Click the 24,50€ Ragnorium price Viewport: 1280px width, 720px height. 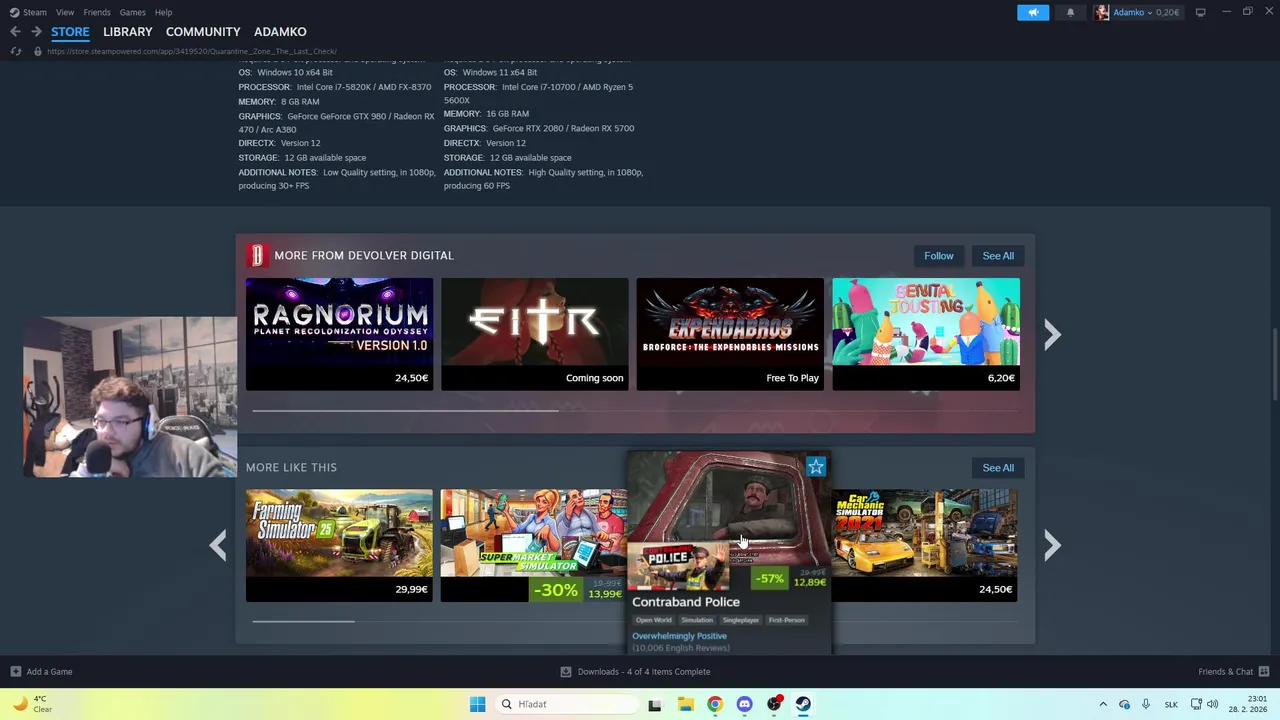click(411, 378)
